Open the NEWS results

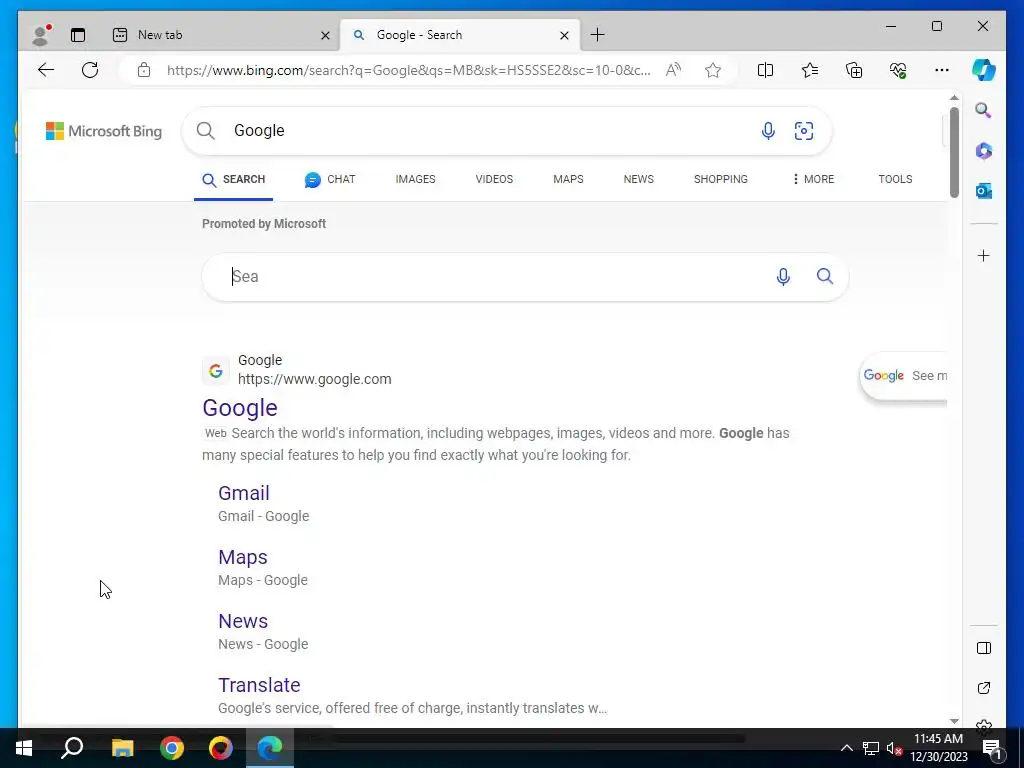(639, 179)
